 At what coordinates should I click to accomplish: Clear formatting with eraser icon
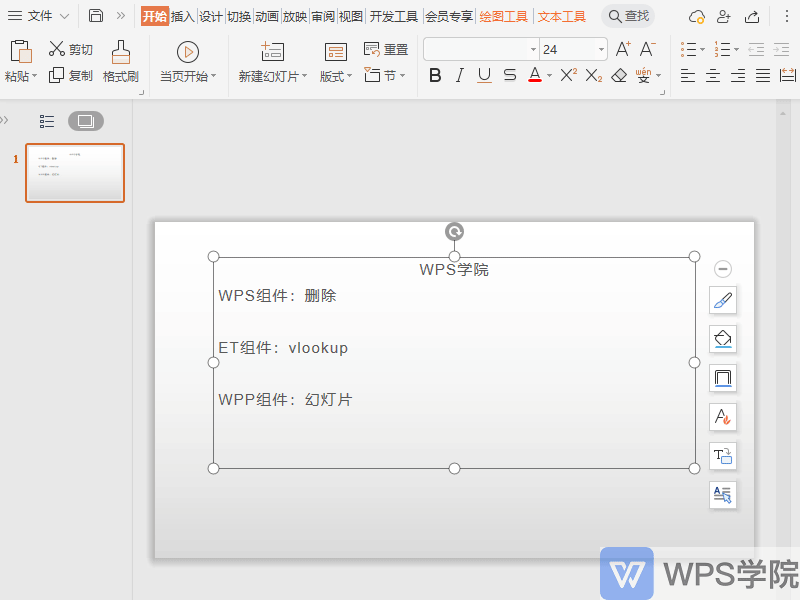point(619,76)
